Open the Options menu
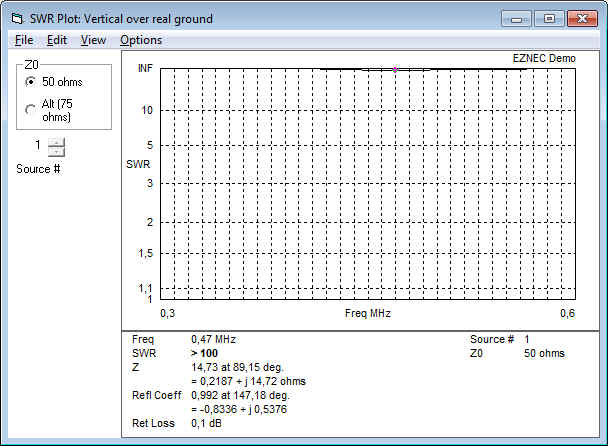This screenshot has height=446, width=608. (141, 40)
